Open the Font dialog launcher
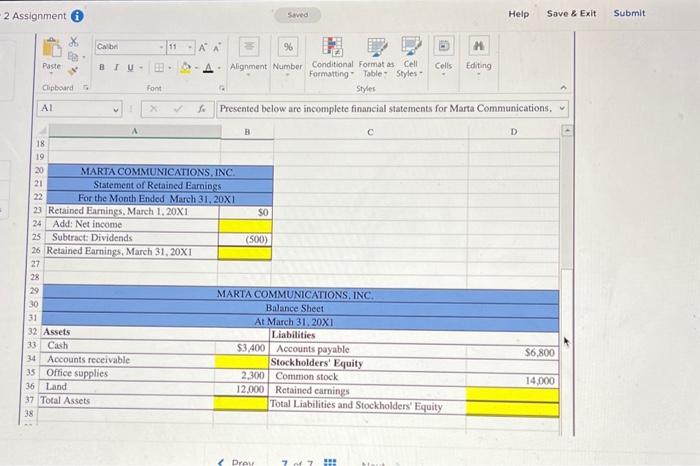 (222, 88)
